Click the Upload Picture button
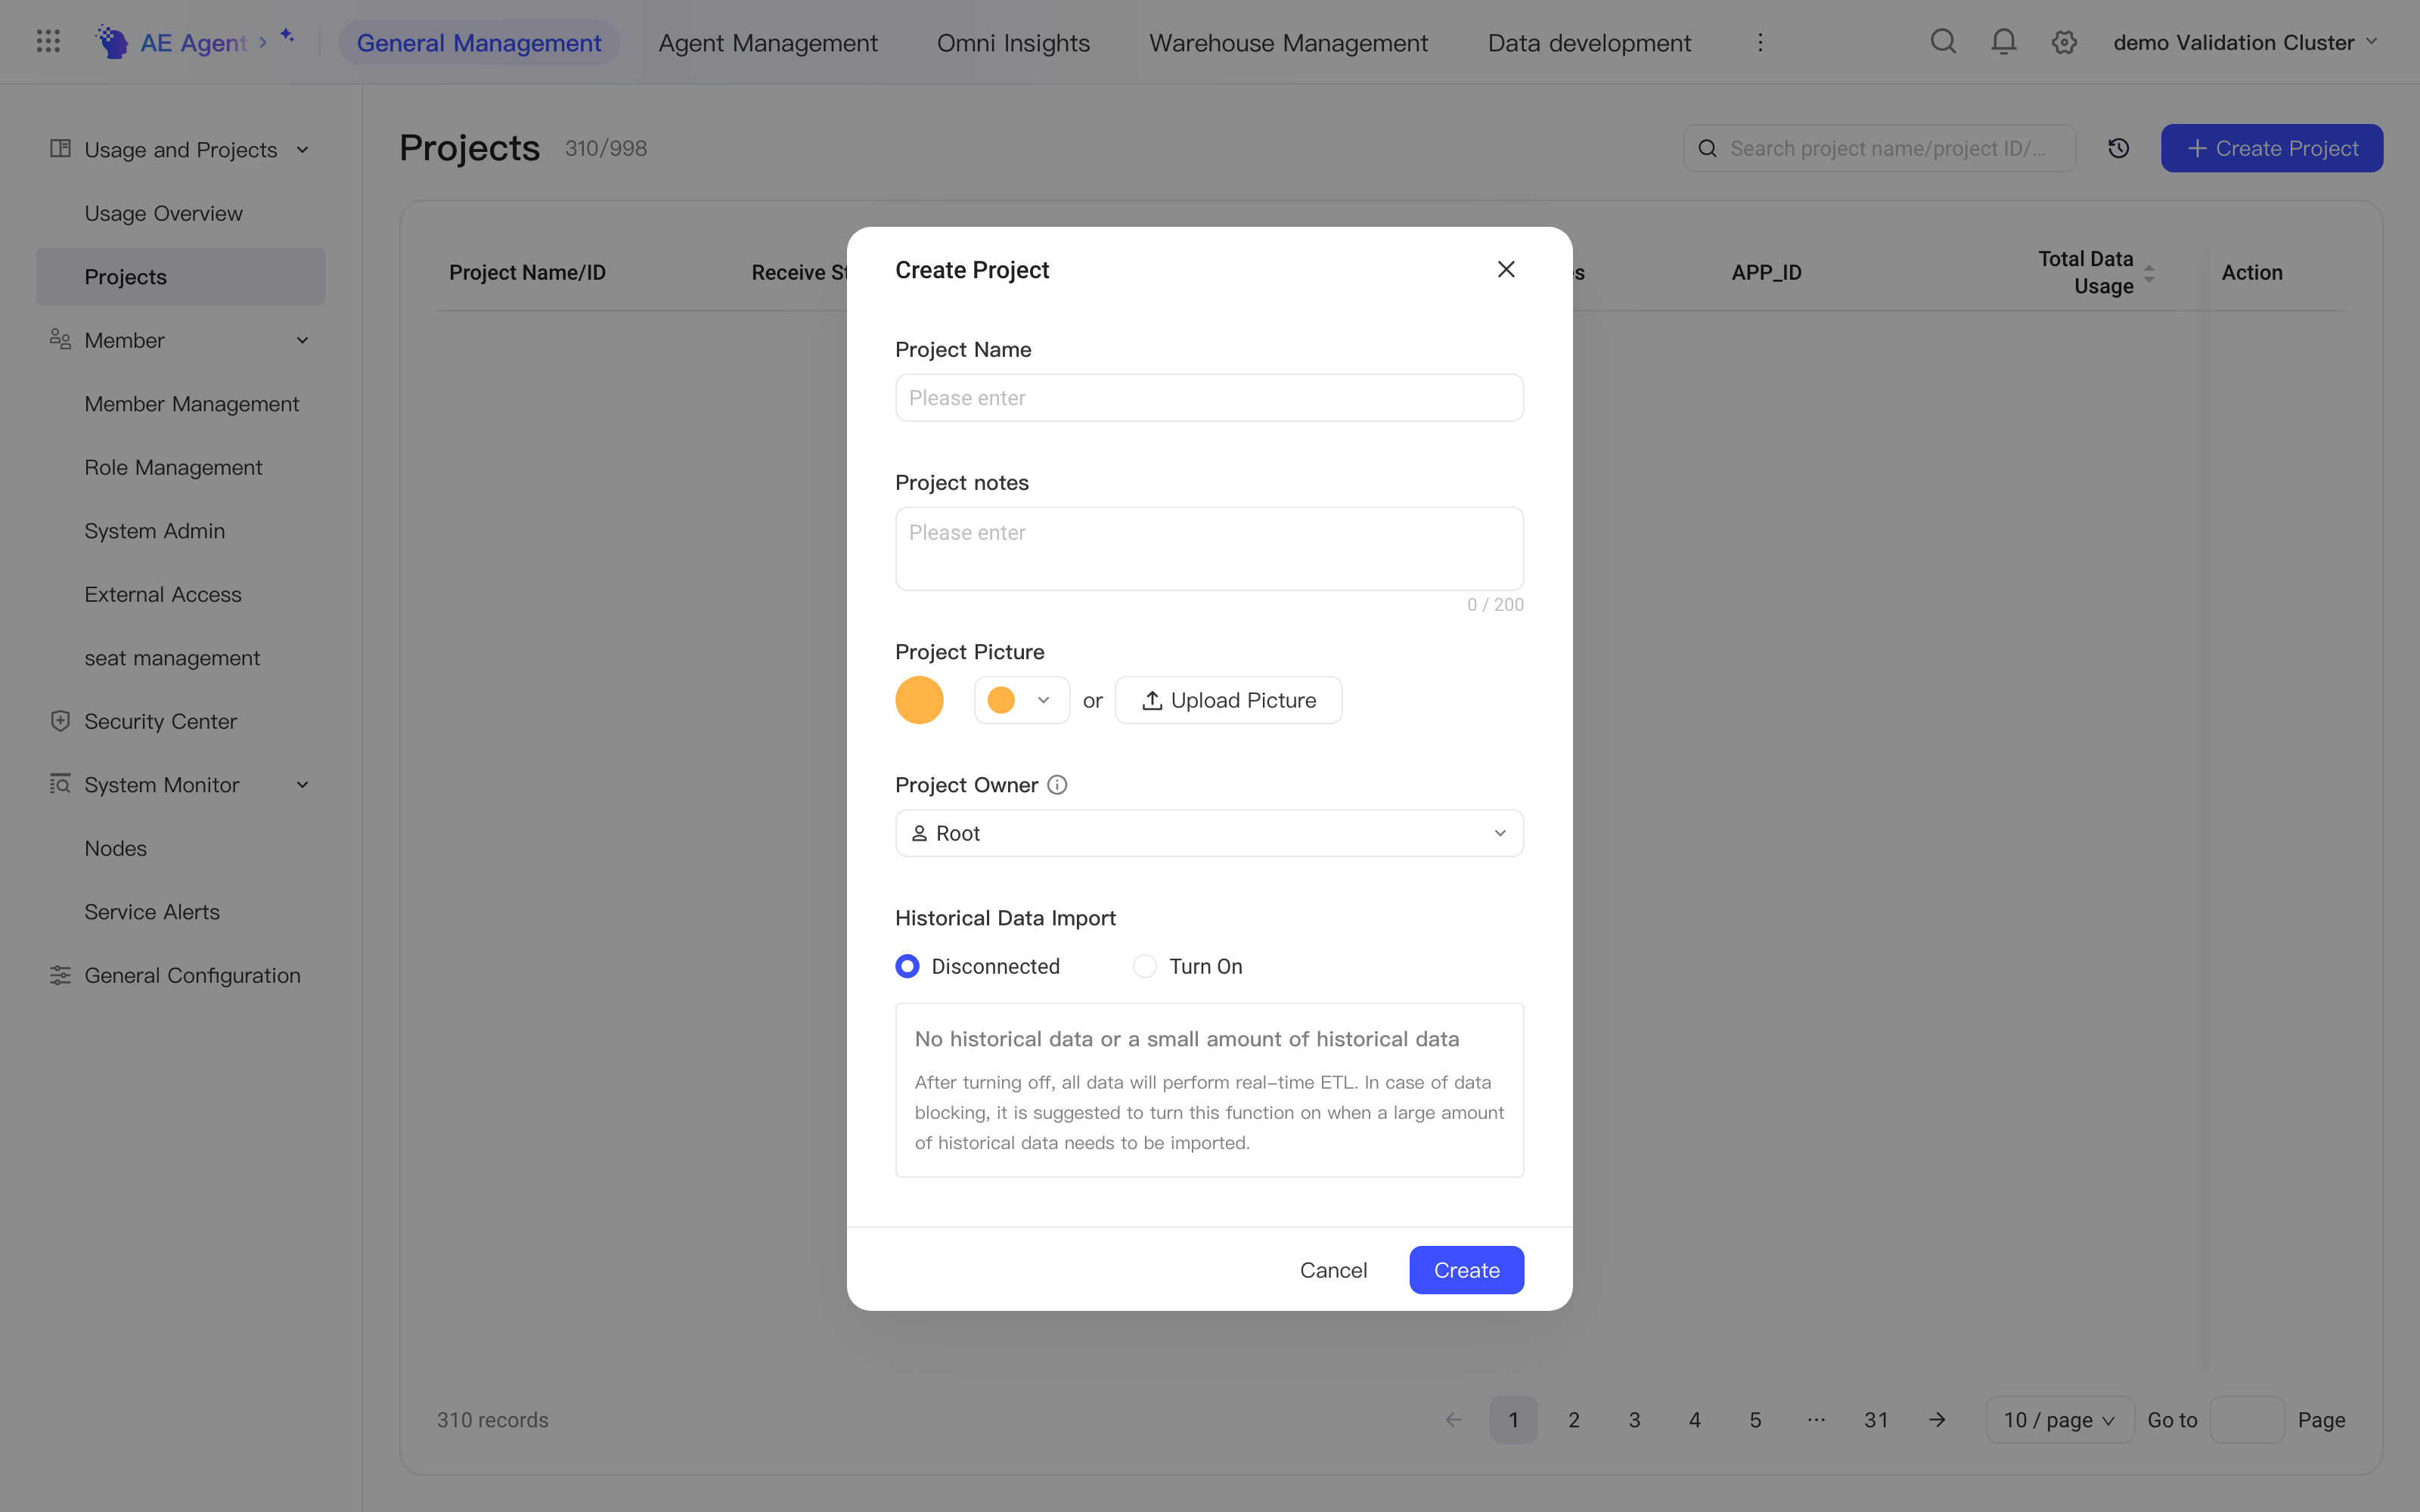 click(x=1228, y=700)
